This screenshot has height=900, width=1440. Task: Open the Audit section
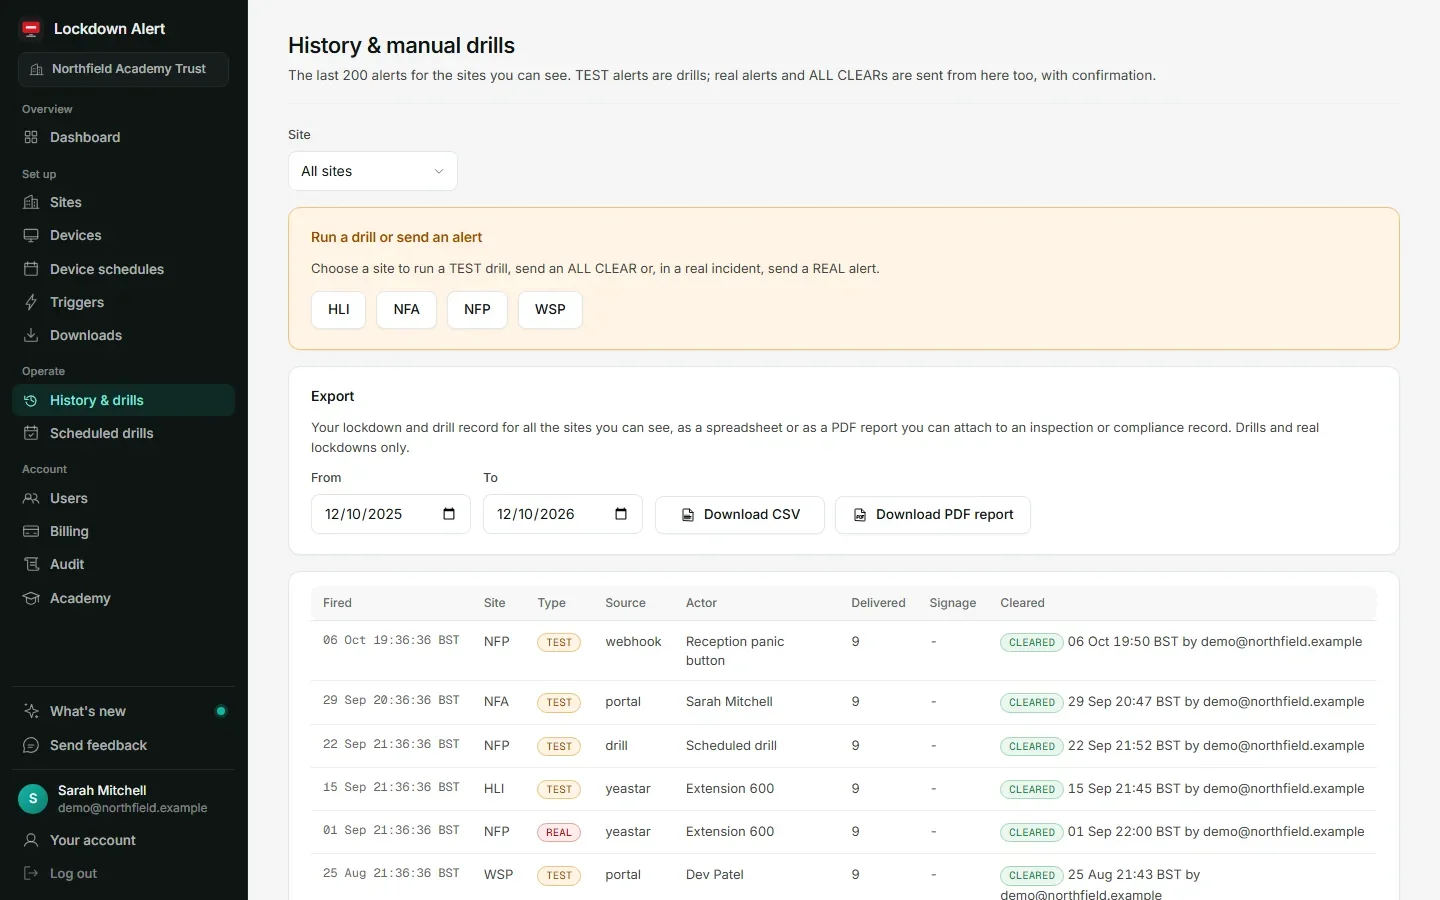point(123,564)
